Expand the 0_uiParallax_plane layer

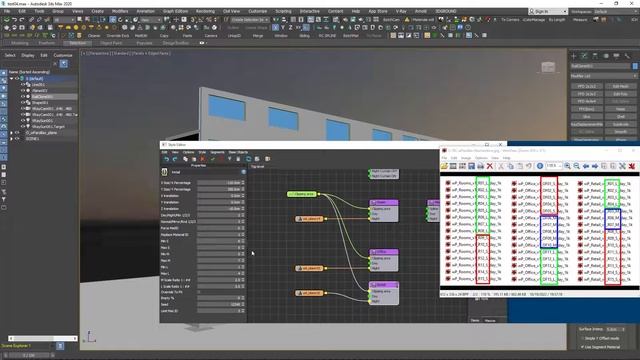(x=11, y=133)
